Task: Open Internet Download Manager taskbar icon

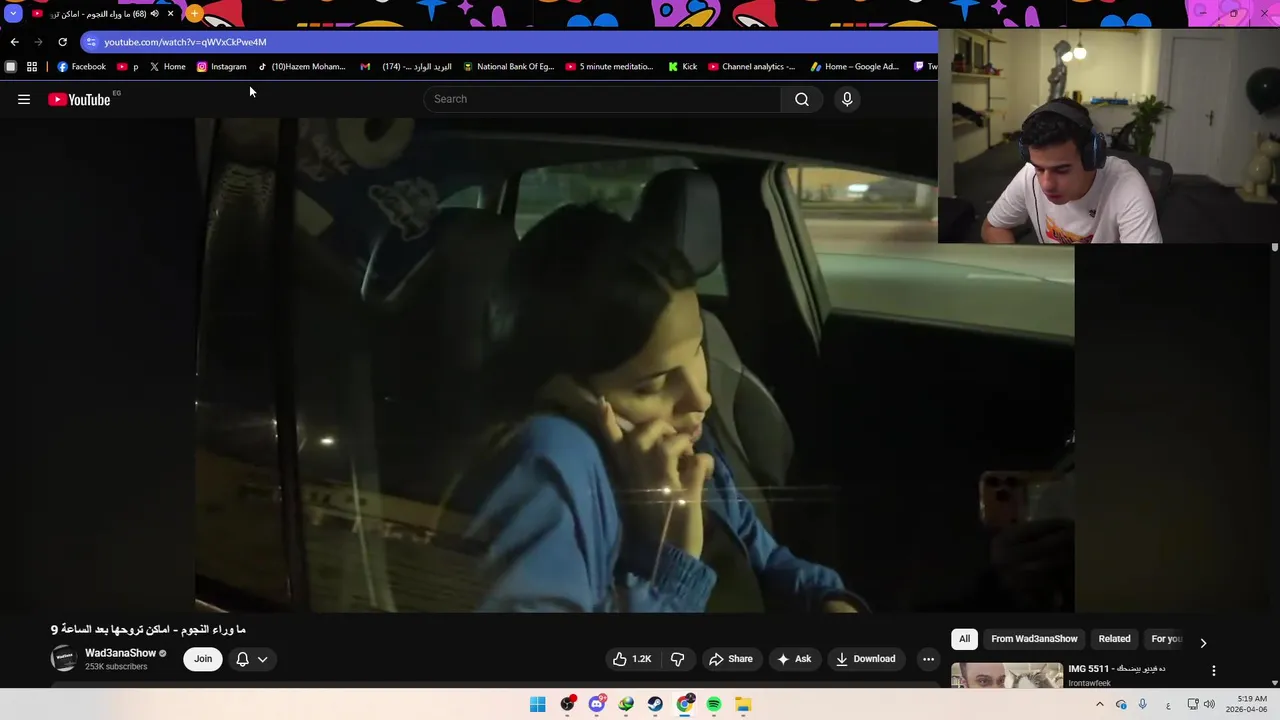Action: tap(626, 704)
